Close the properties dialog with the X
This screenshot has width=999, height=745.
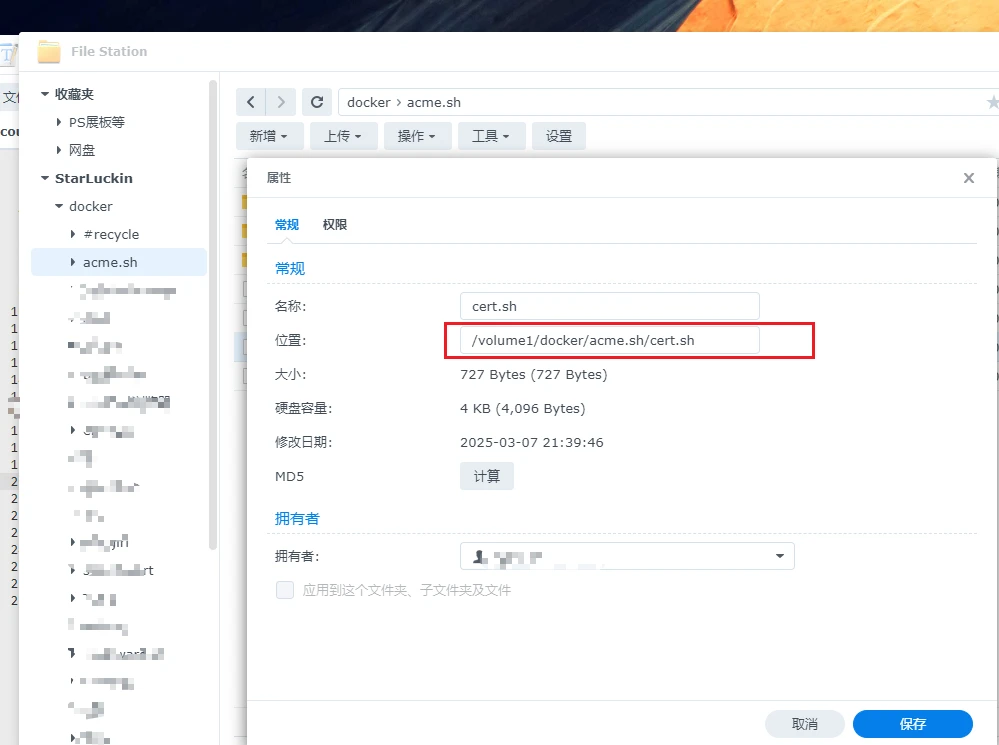tap(968, 178)
